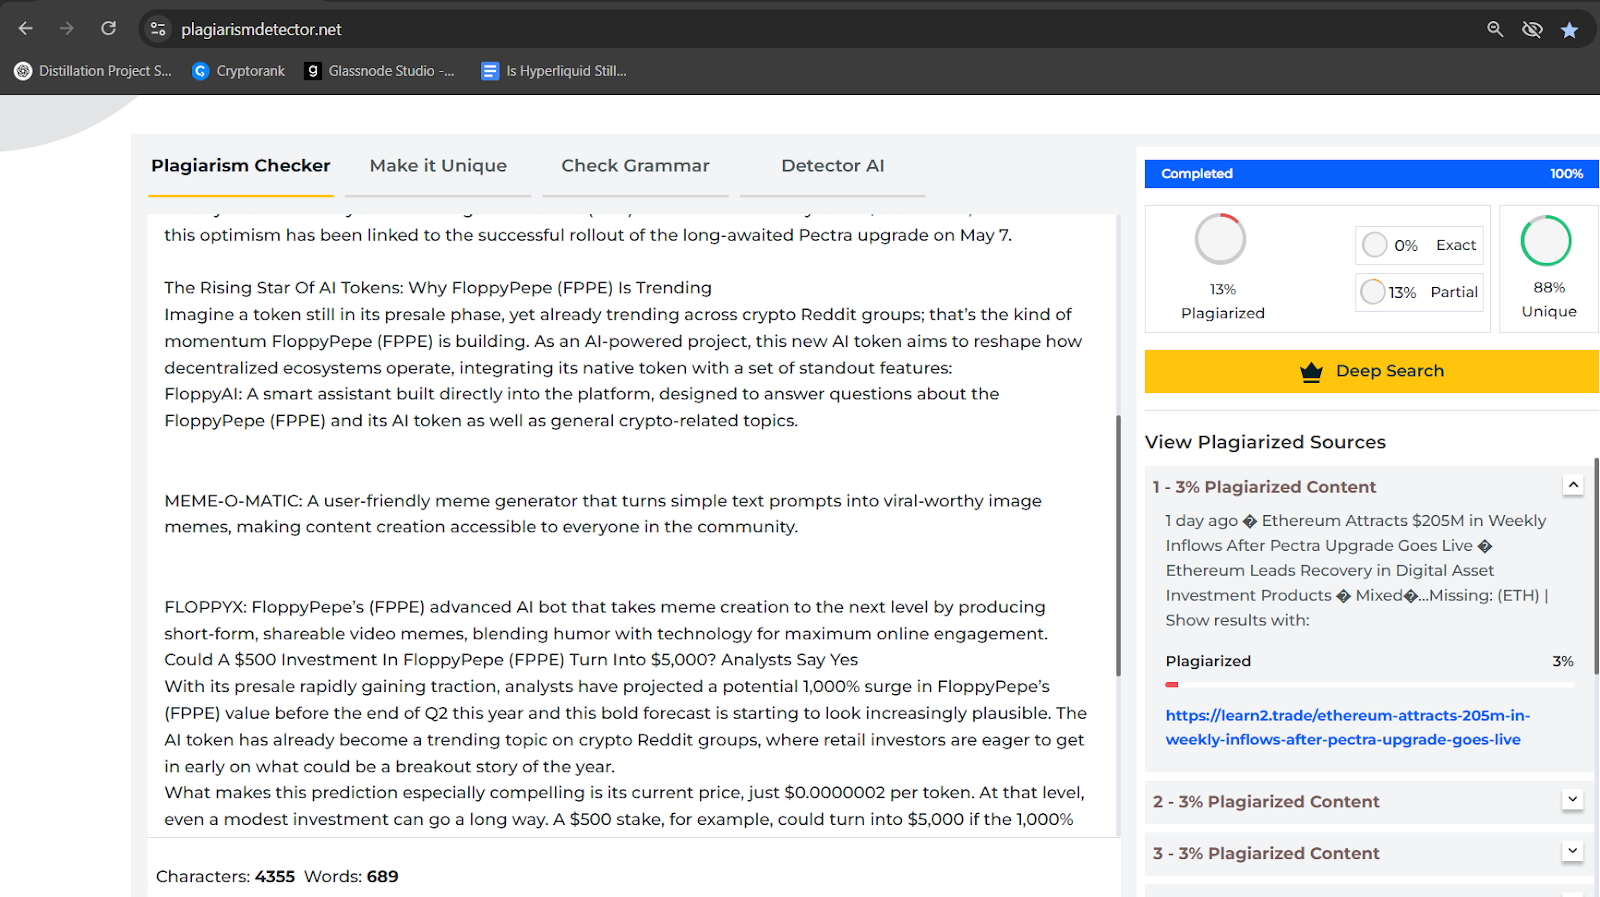Click the 3% Plagiarized red progress bar
This screenshot has height=897, width=1600.
click(1369, 685)
